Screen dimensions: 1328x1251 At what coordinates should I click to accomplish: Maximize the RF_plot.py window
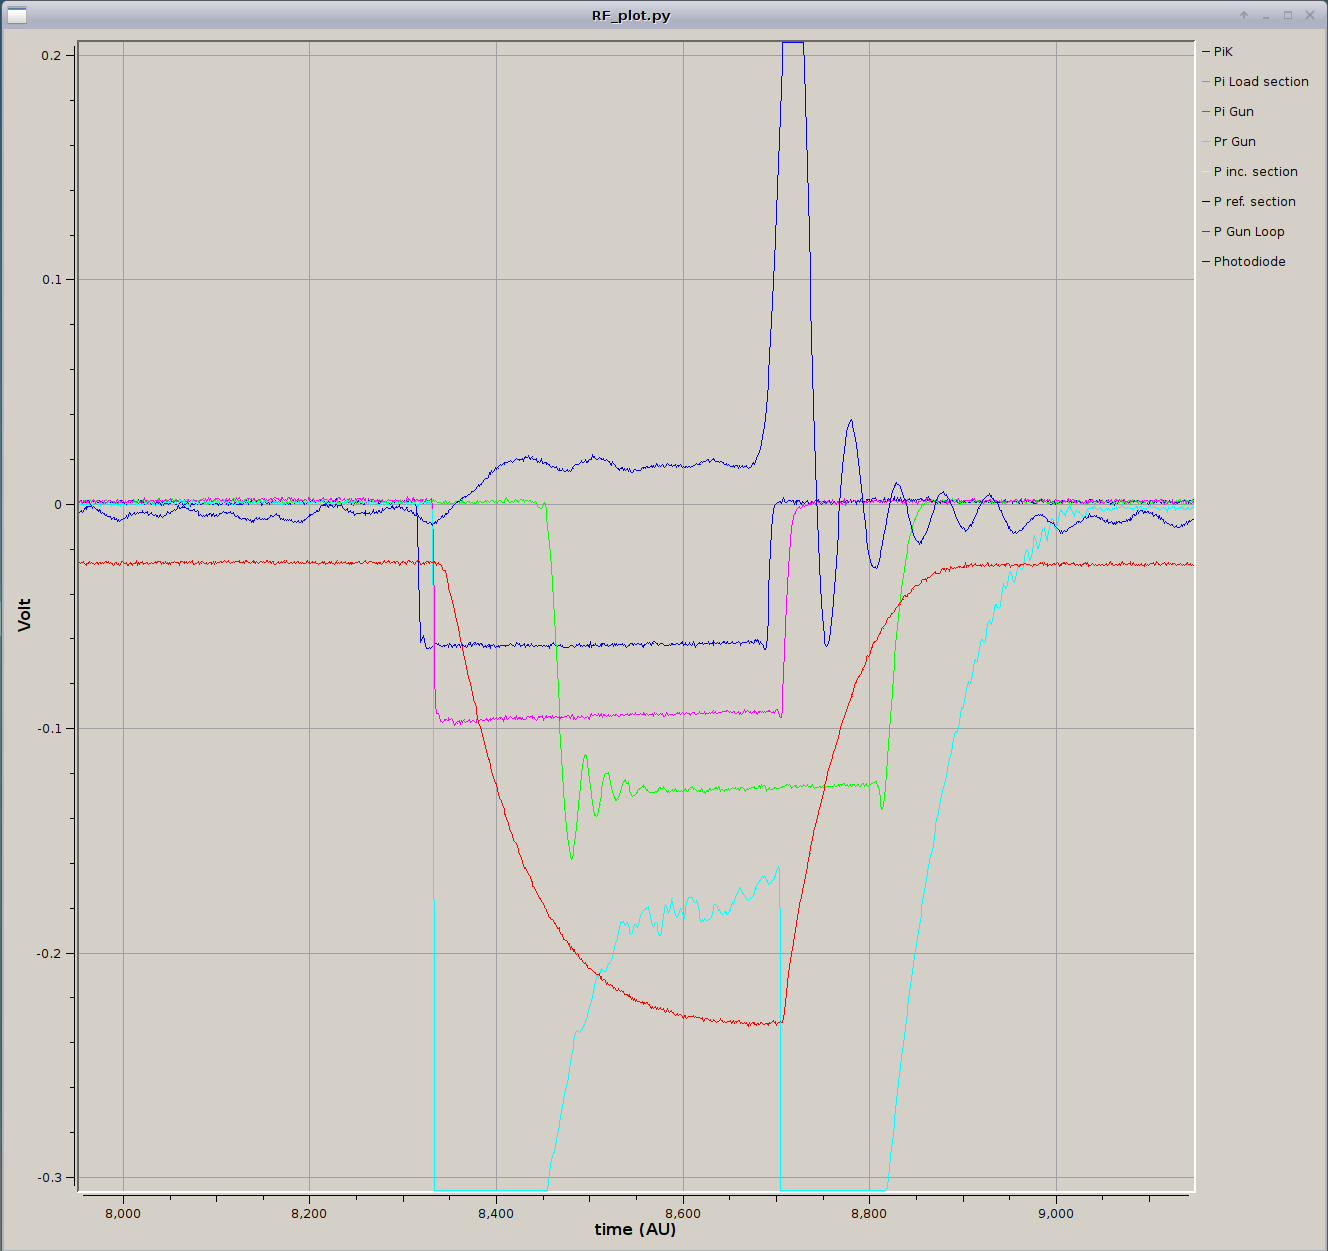1288,15
